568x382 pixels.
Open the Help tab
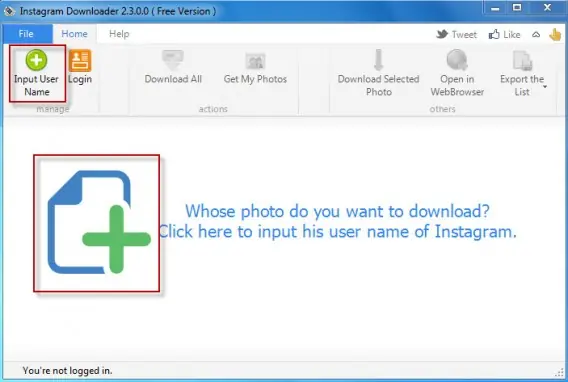(119, 34)
